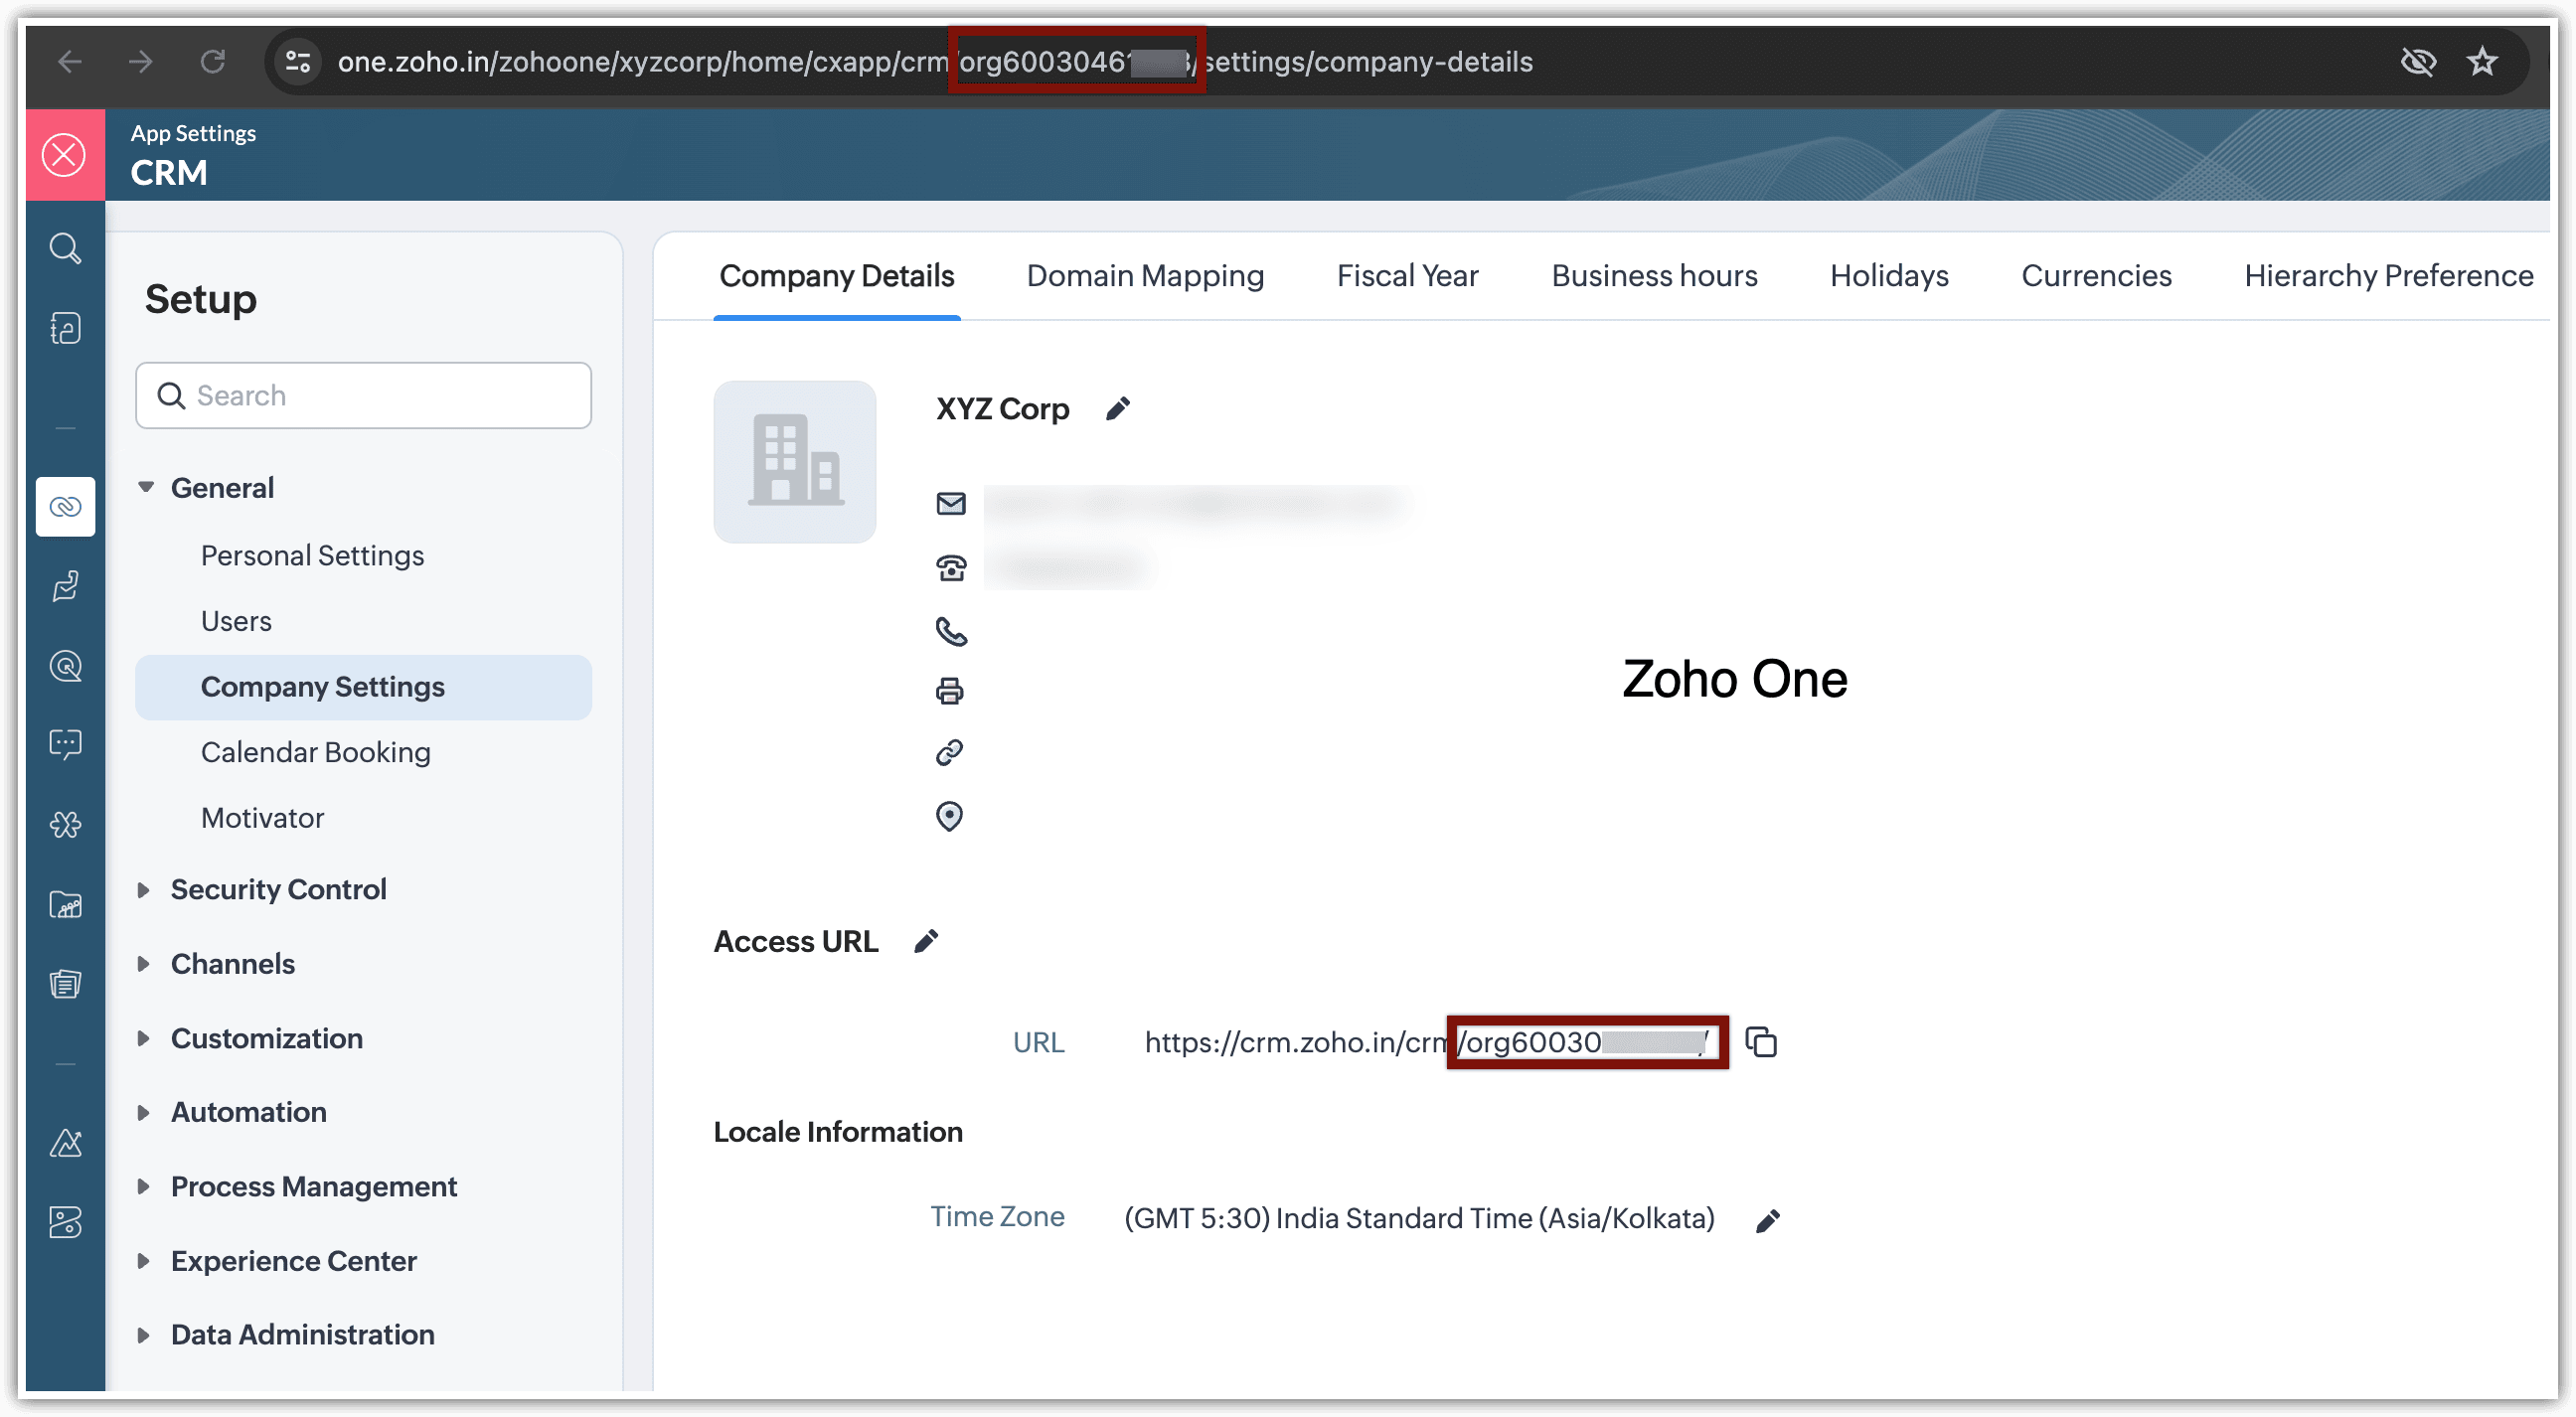Select Personal Settings in Setup menu

point(312,556)
